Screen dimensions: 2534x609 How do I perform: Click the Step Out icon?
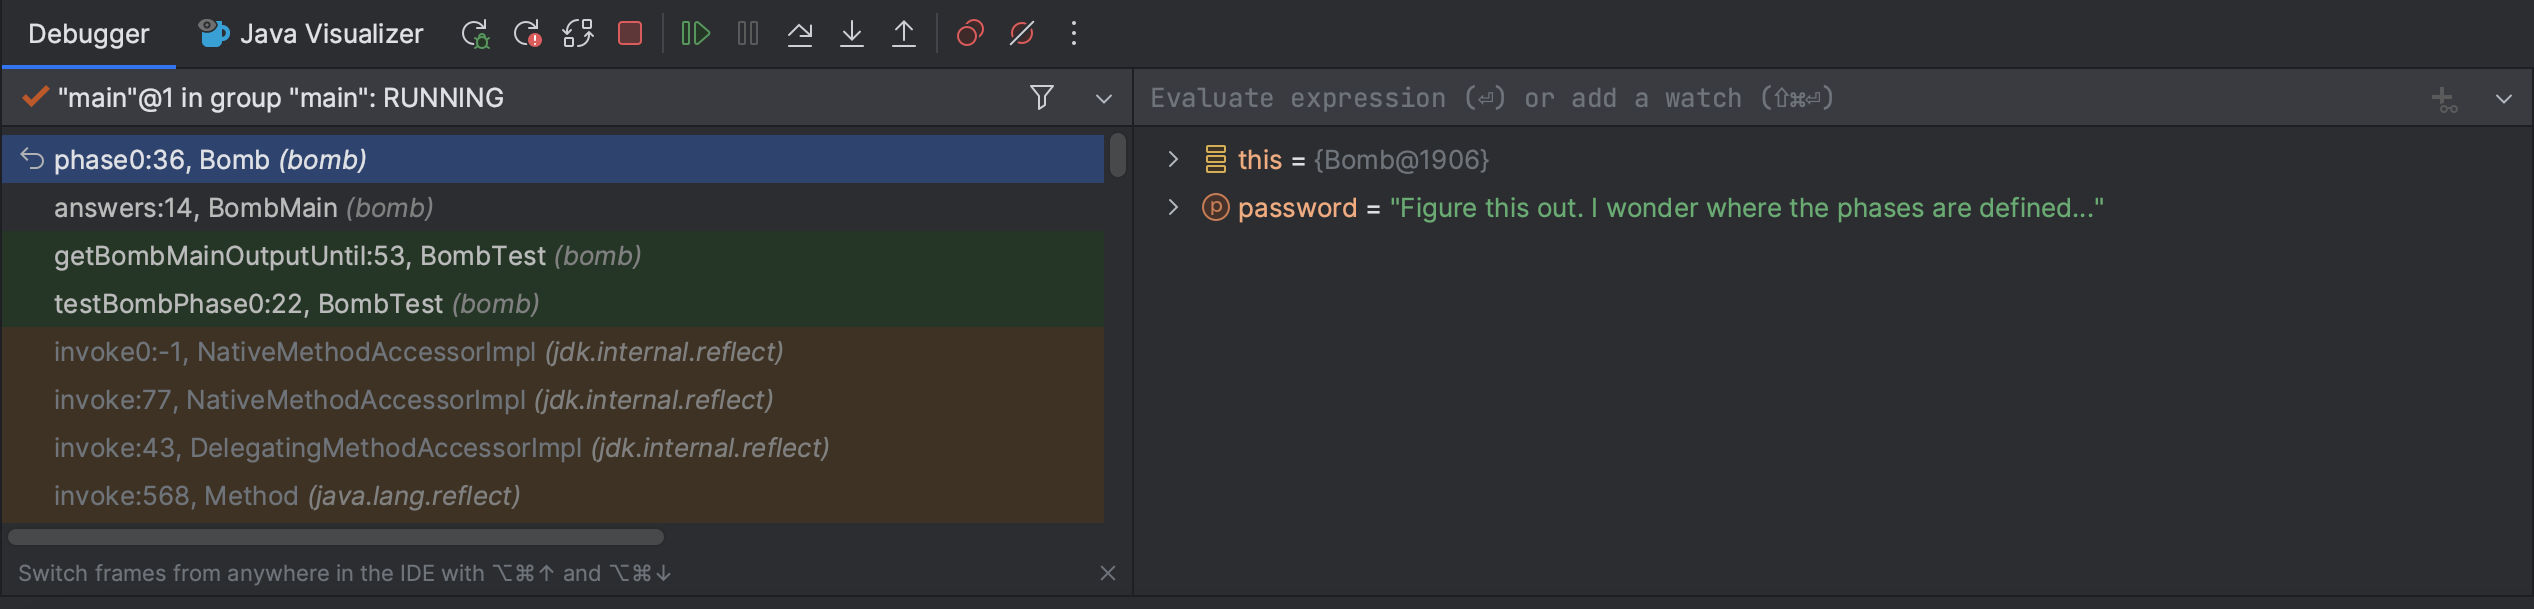point(903,33)
